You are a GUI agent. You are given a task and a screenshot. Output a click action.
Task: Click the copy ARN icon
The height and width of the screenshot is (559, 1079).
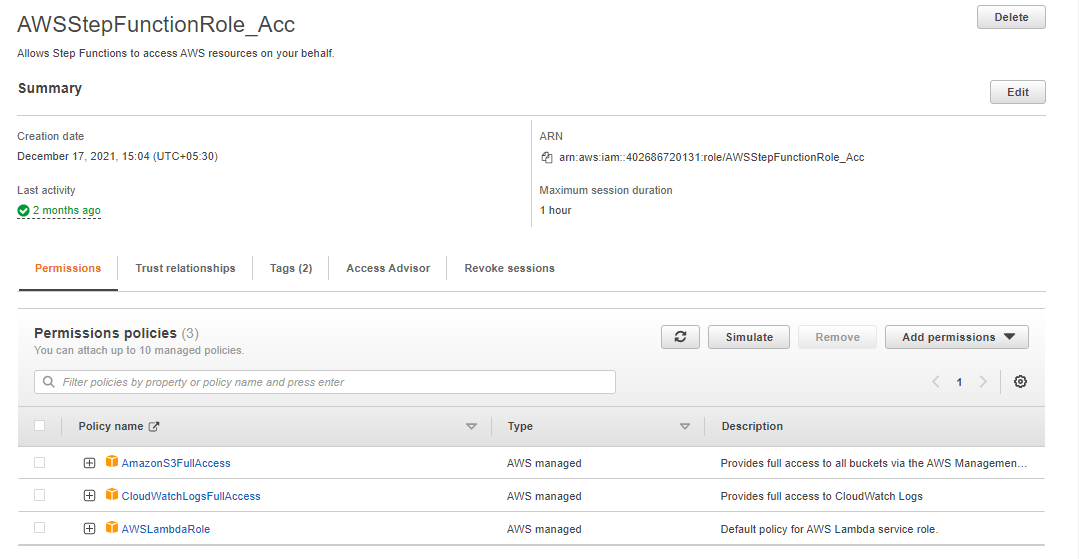(x=547, y=157)
